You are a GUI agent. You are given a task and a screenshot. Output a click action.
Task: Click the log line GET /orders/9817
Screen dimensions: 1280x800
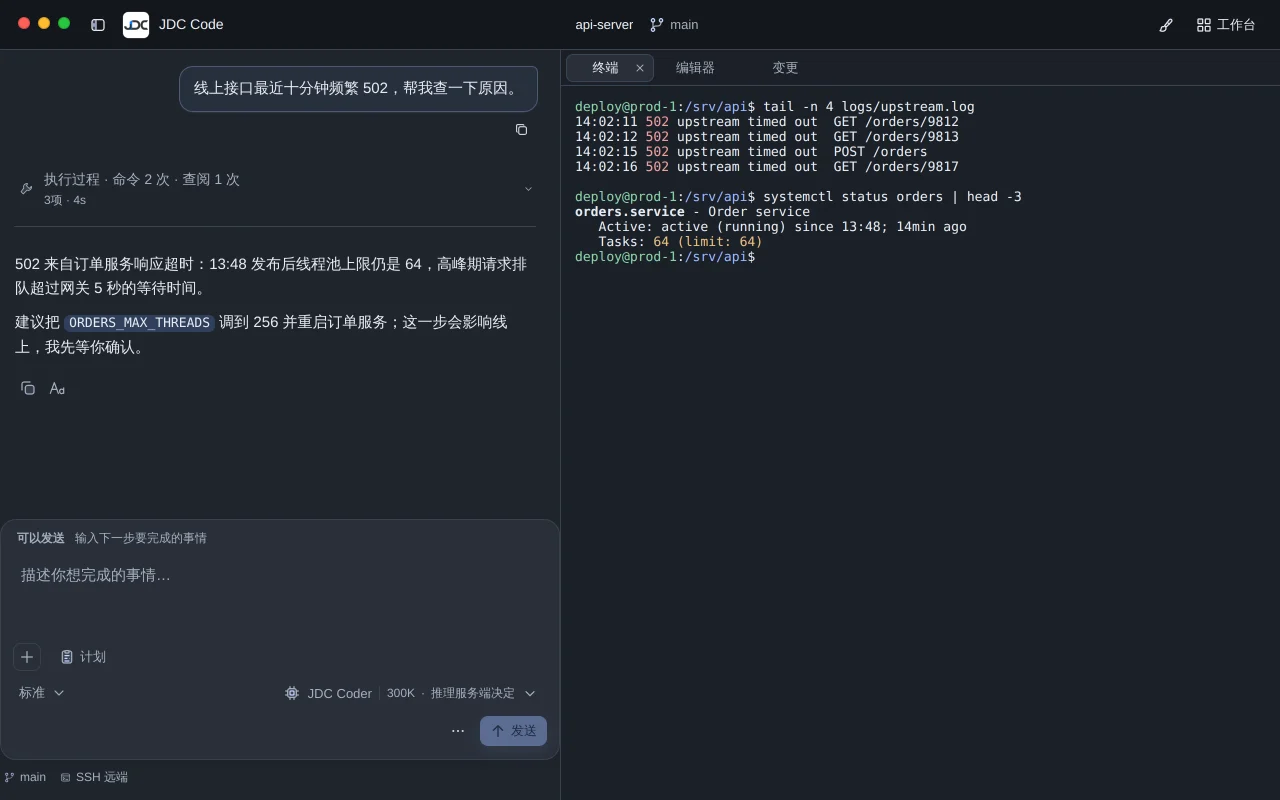tap(766, 167)
